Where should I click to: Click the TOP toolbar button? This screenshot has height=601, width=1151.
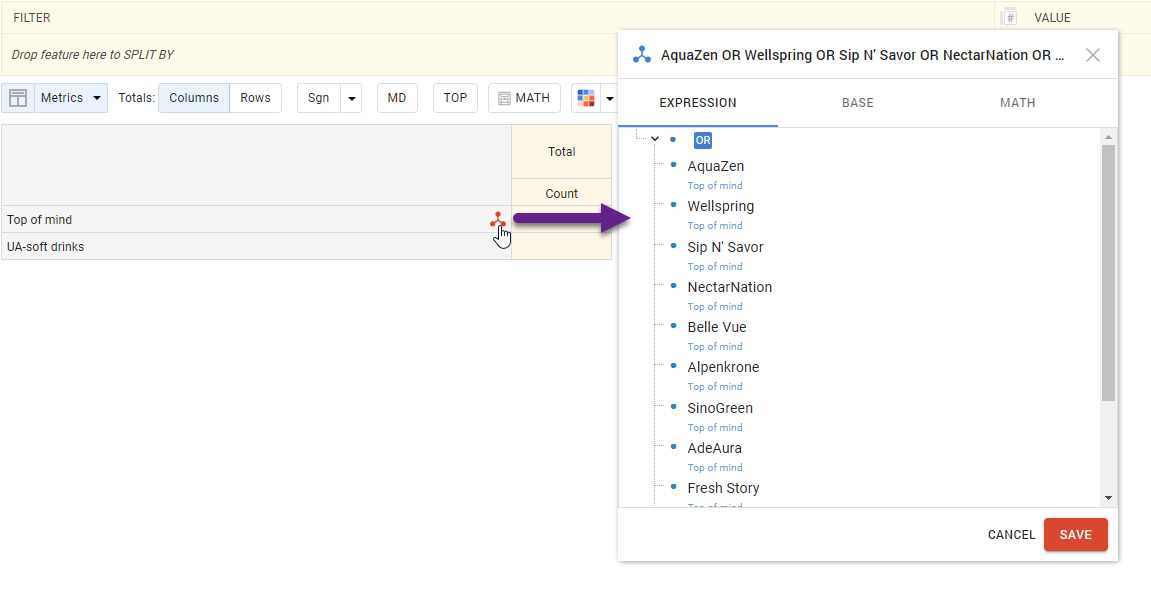(455, 97)
